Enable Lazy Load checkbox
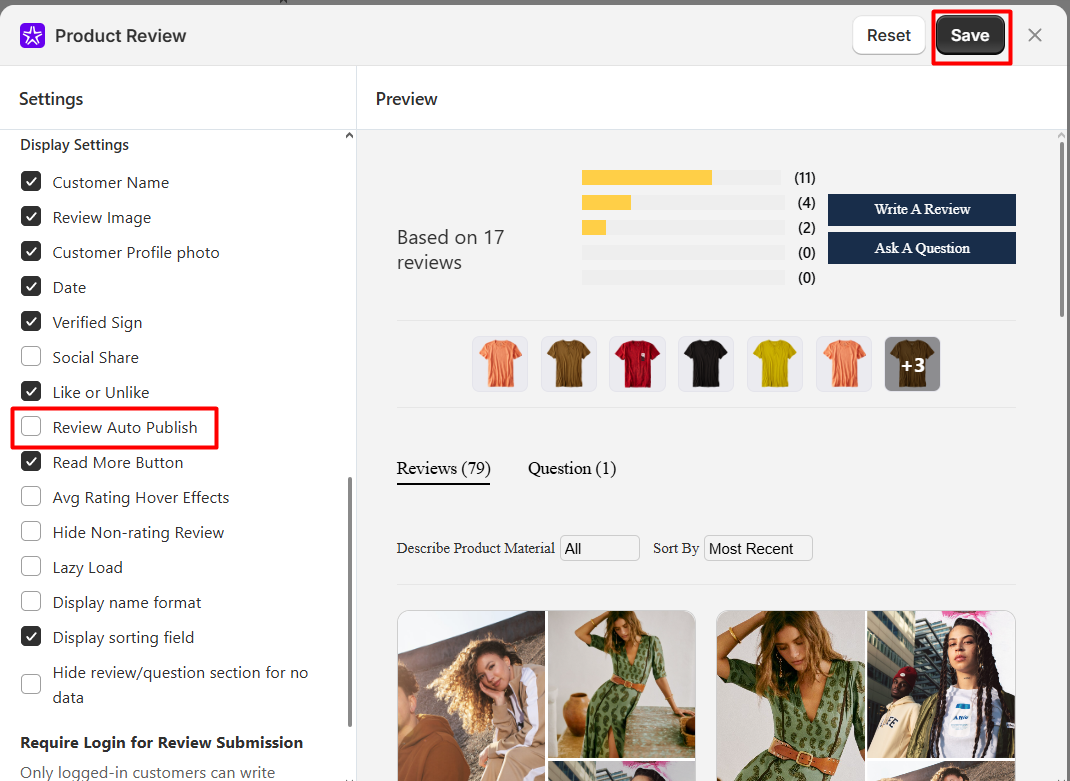Image resolution: width=1070 pixels, height=781 pixels. pyautogui.click(x=31, y=567)
